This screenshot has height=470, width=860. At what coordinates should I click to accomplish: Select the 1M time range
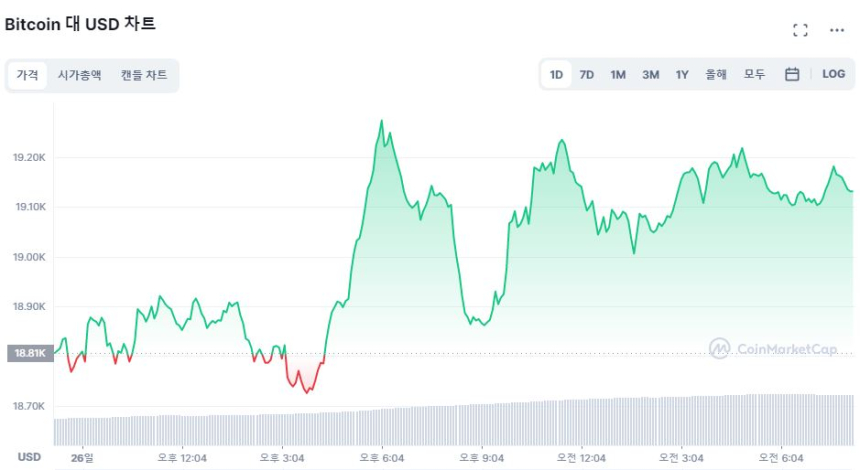(618, 74)
